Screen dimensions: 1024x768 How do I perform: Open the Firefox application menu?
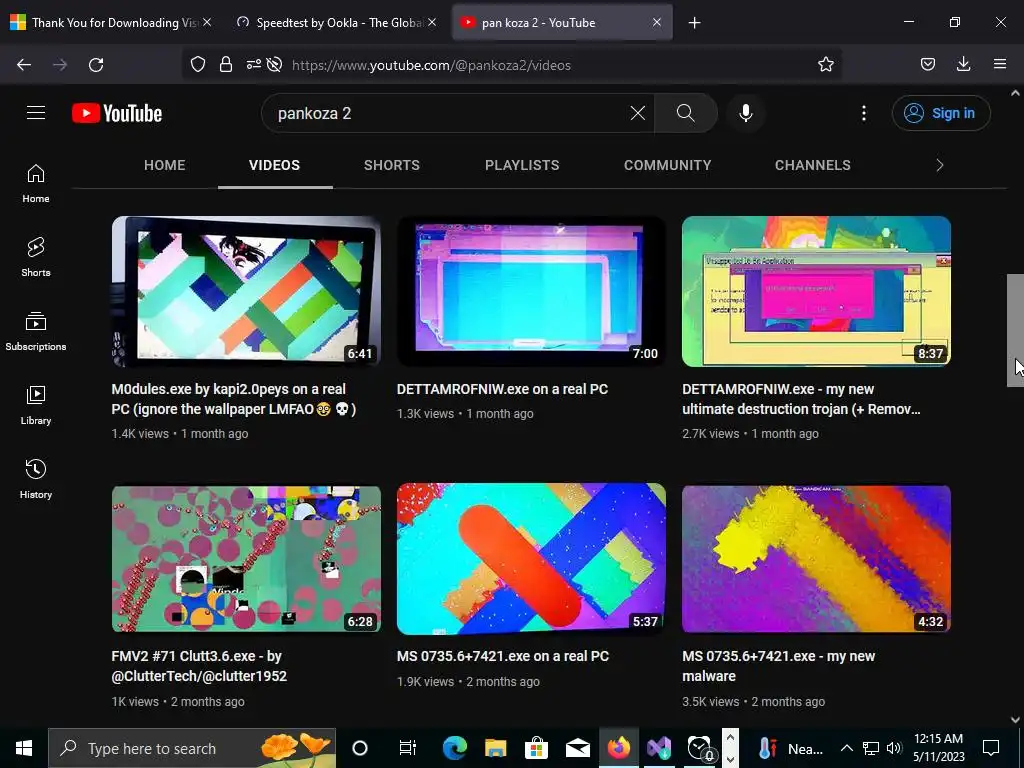[x=999, y=64]
